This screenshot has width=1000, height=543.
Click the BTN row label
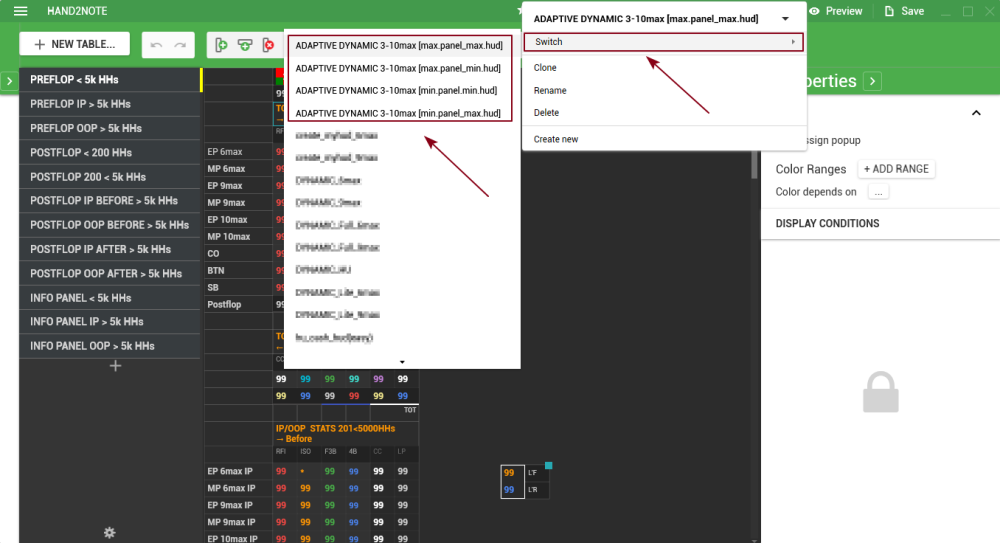tap(216, 271)
